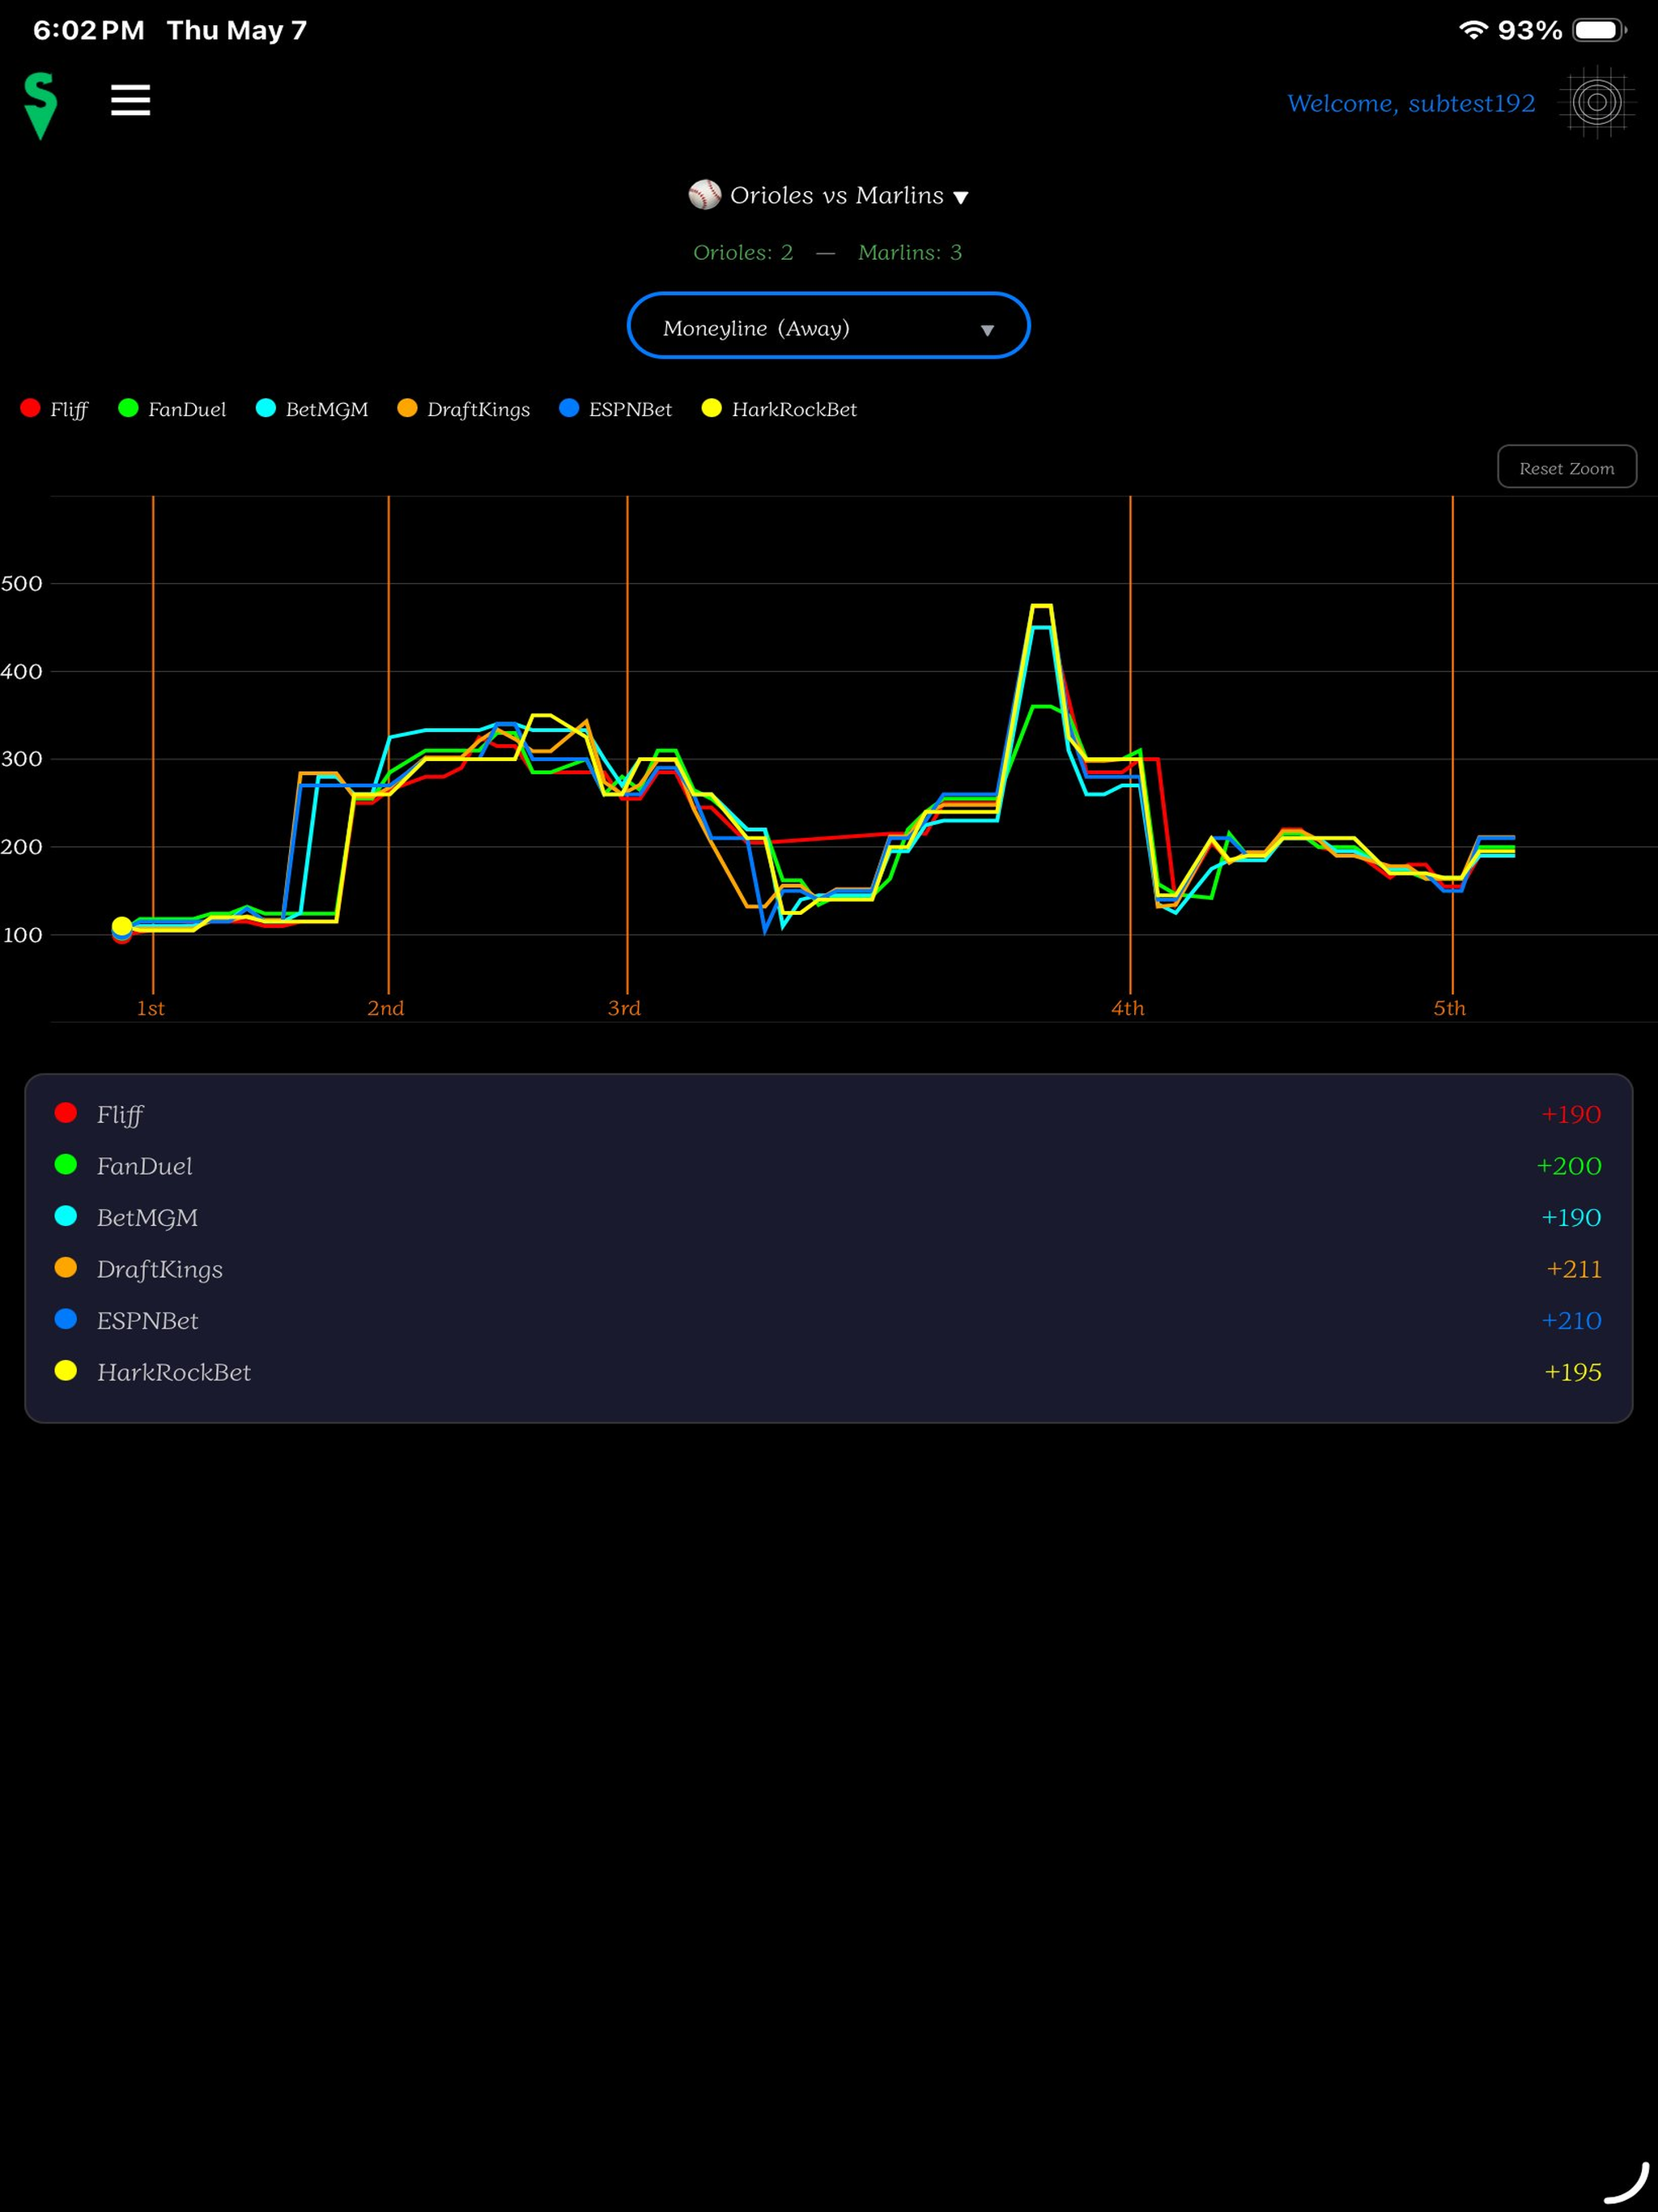Select the 2nd inning marker
The image size is (1658, 2212).
[386, 1008]
